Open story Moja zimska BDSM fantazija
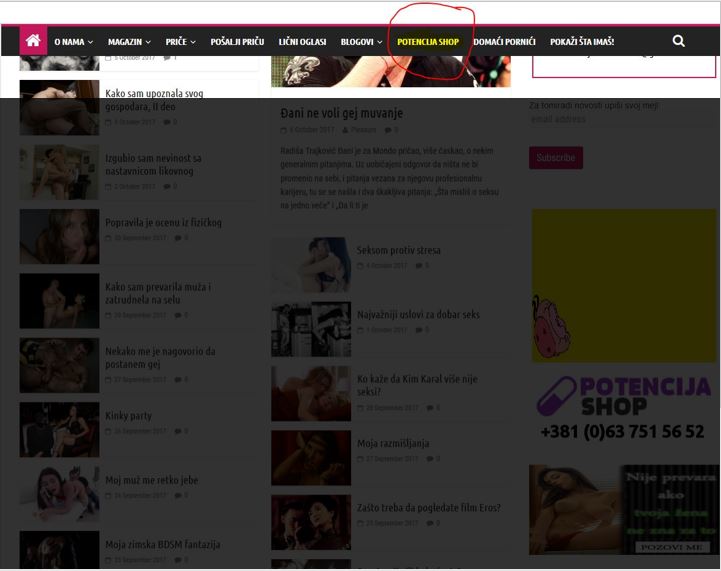Image resolution: width=721 pixels, height=571 pixels. (x=162, y=544)
